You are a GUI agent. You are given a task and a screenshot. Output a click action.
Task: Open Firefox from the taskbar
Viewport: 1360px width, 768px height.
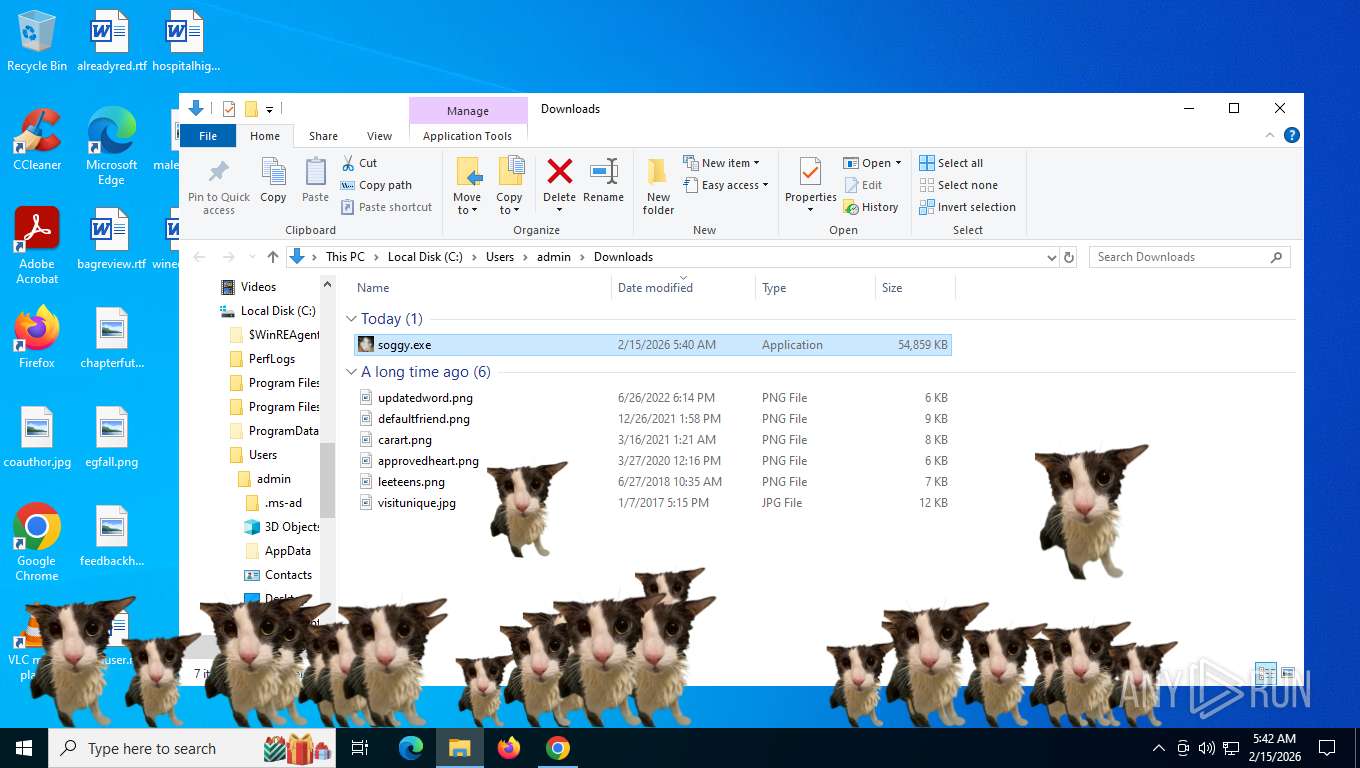pos(509,748)
